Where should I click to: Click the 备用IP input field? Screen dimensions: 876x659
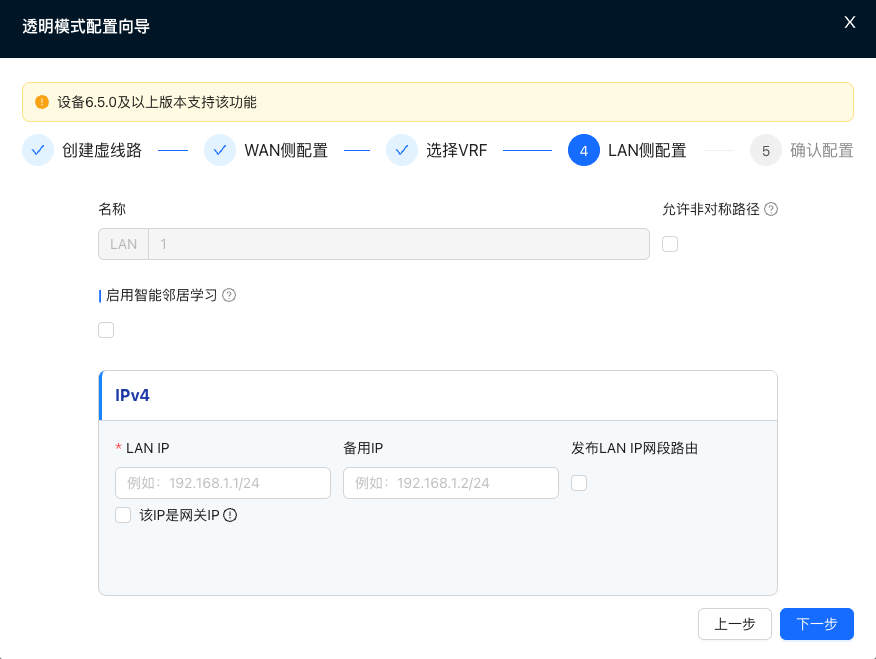click(x=451, y=483)
